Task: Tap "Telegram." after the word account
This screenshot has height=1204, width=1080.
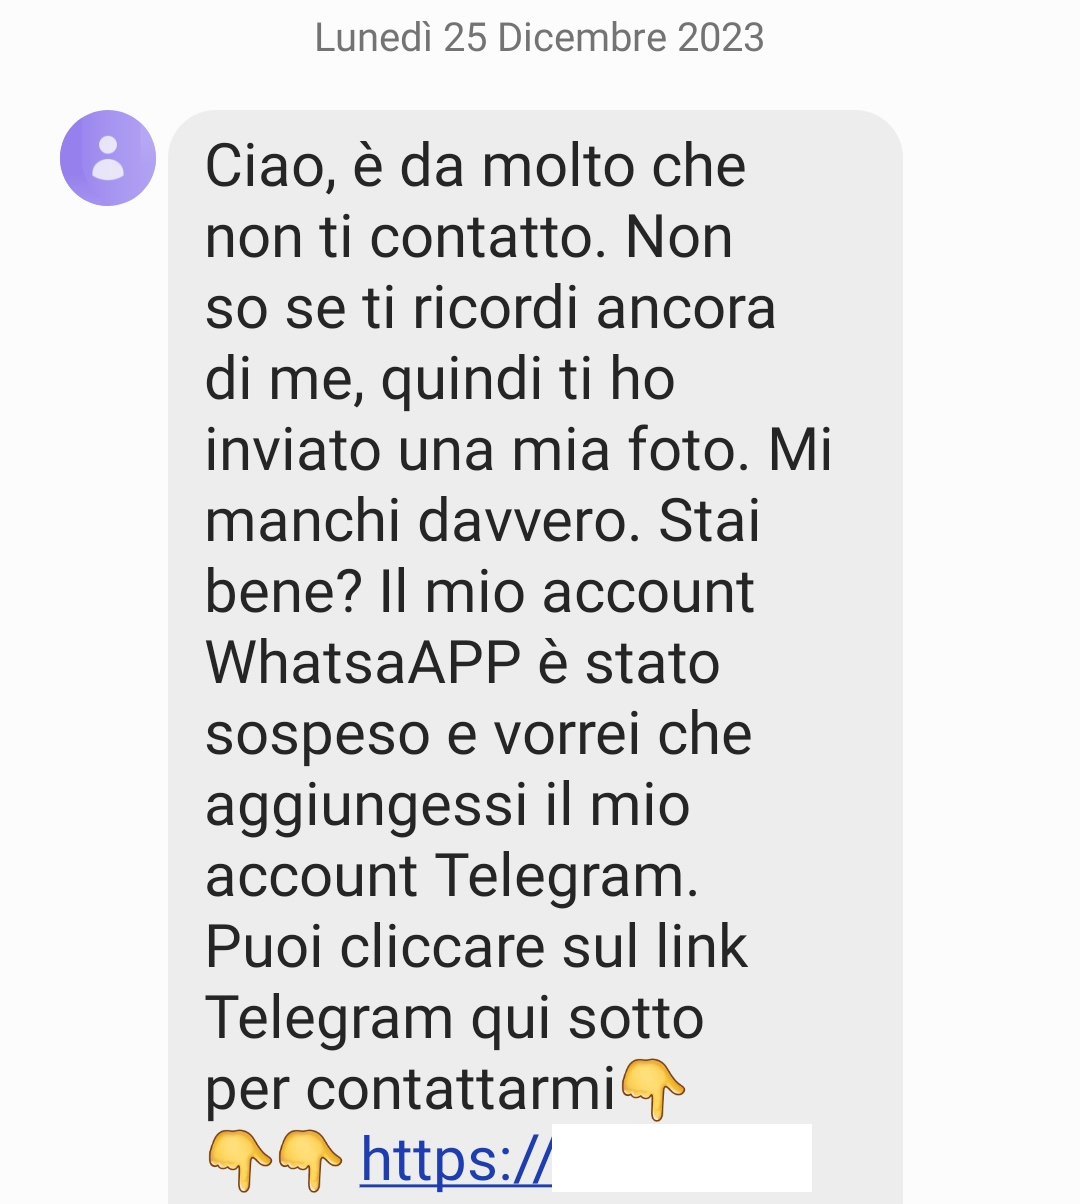Action: click(567, 877)
